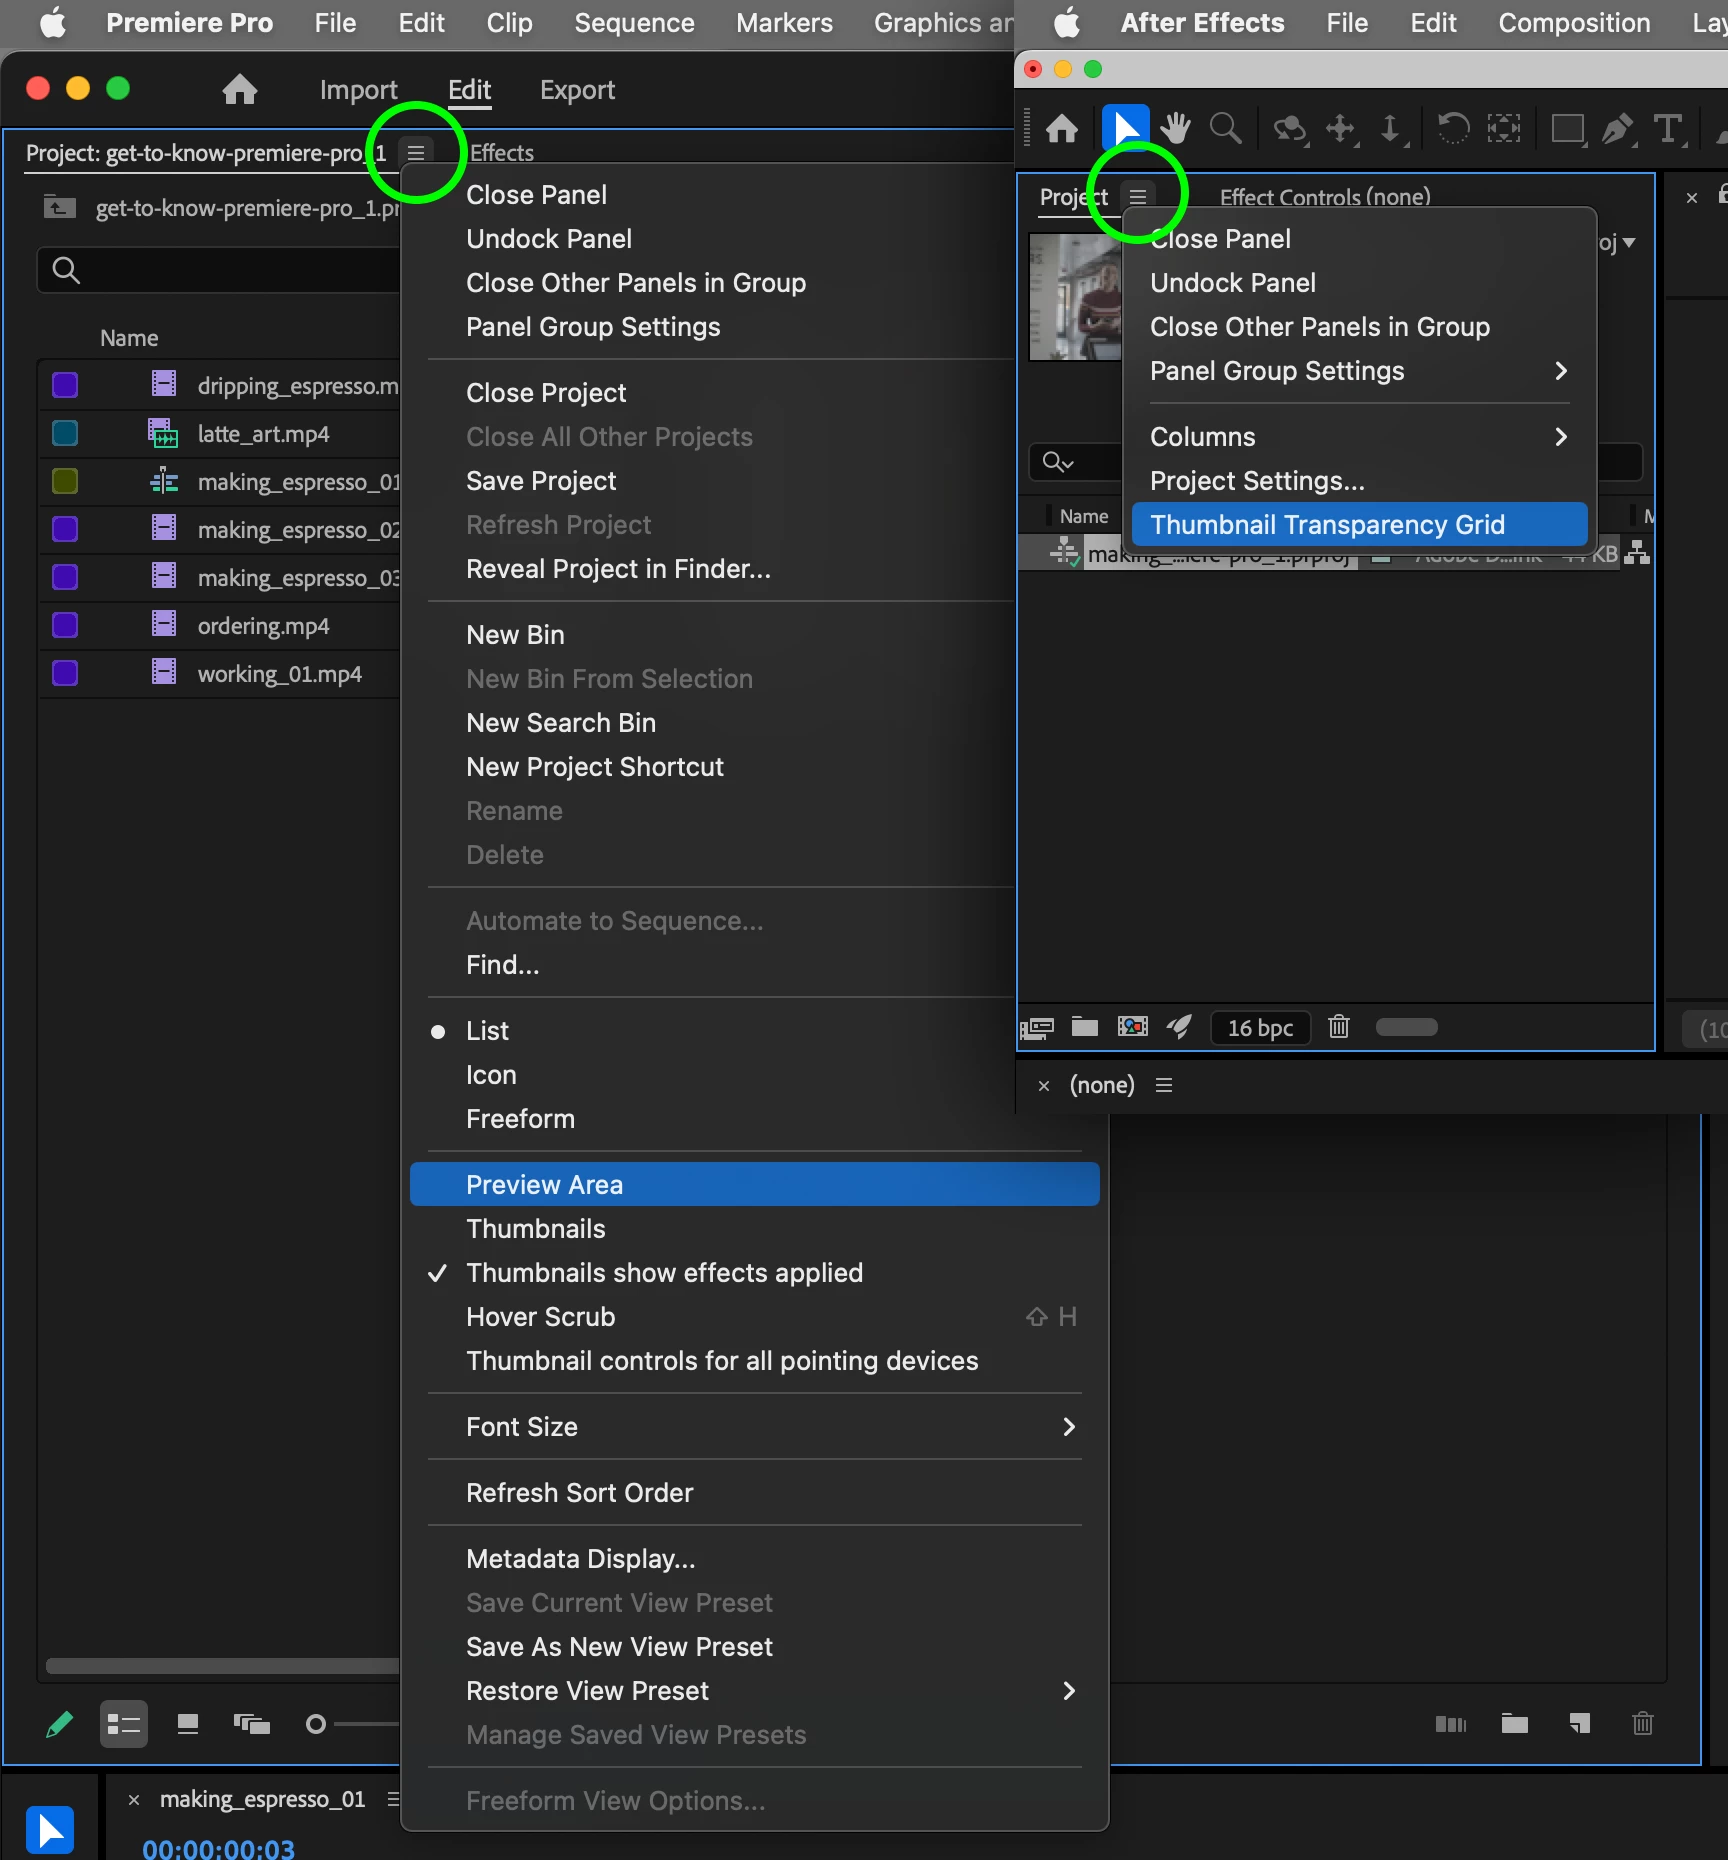This screenshot has width=1728, height=1860.
Task: Choose the Freeform view menu option
Action: tap(755, 1119)
